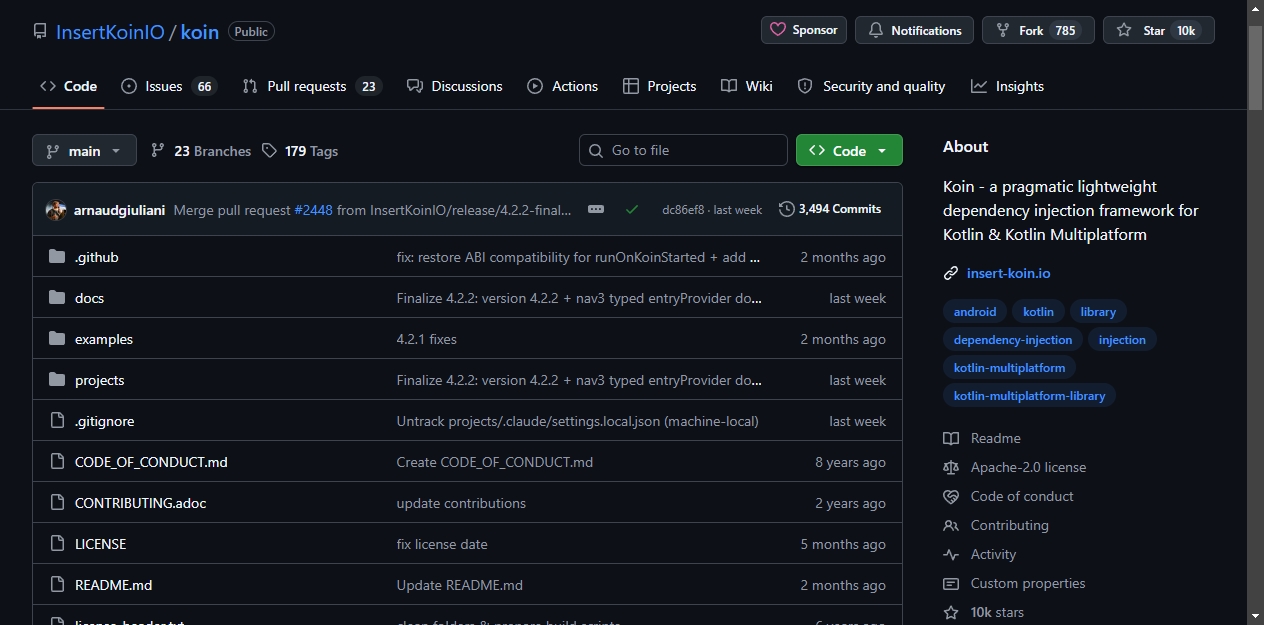Expand commit message ellipsis button

pyautogui.click(x=596, y=209)
